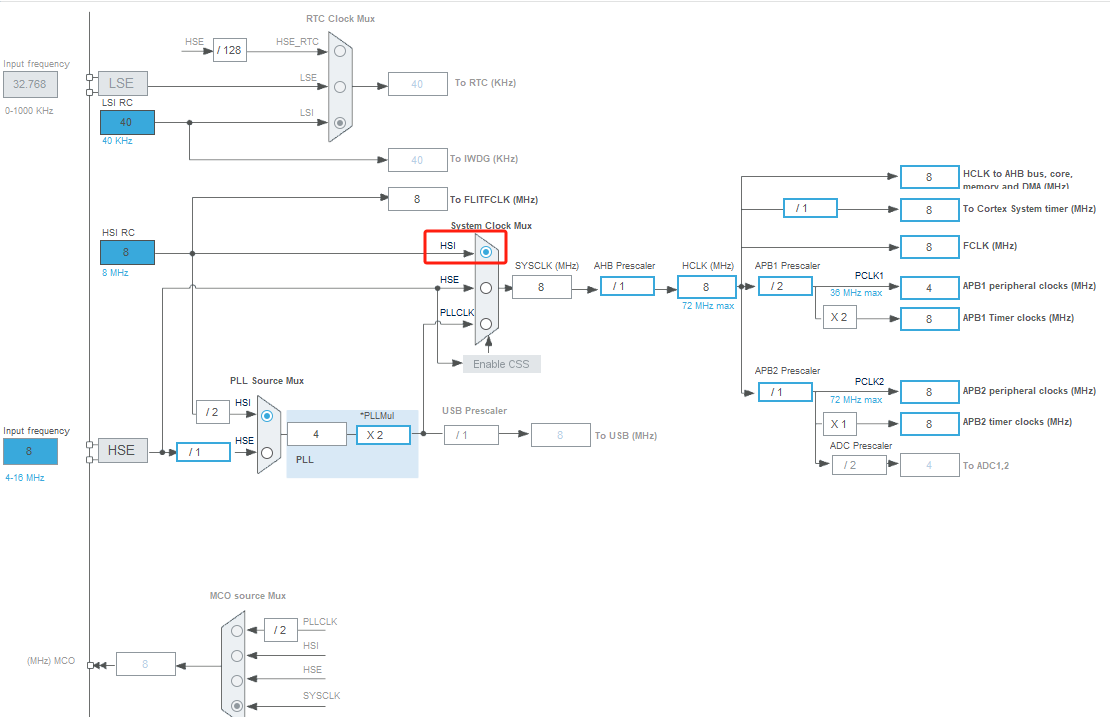Screen dimensions: 1110x717
Task: Click the Enable CSS button
Action: click(500, 363)
